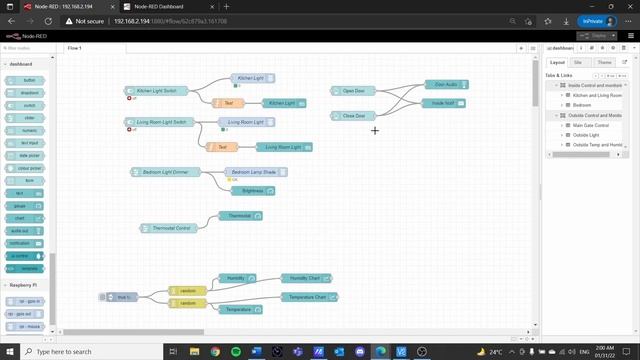Select the dropdown node in dashboard palette
640x360 pixels.
[25, 93]
